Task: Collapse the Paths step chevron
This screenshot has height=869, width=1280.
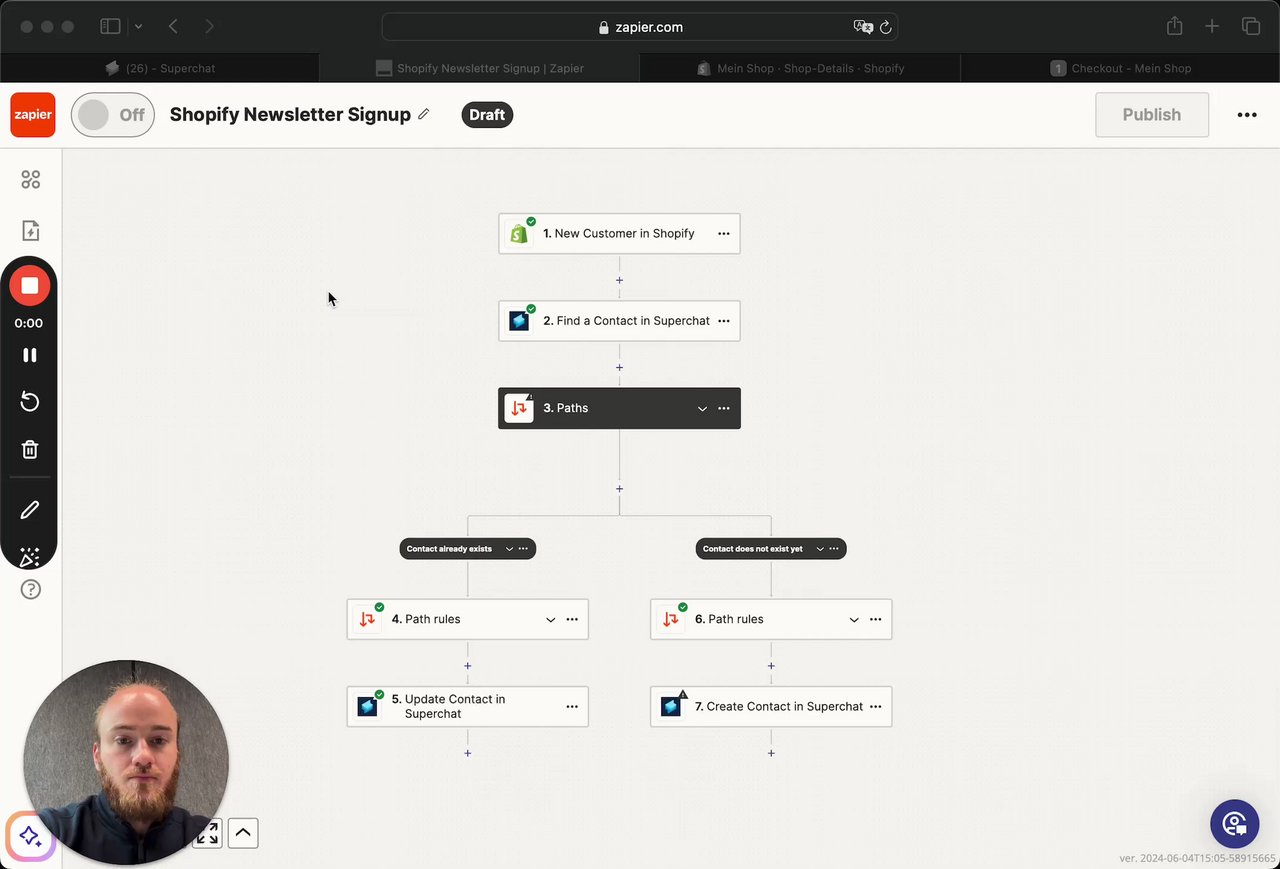Action: 702,408
